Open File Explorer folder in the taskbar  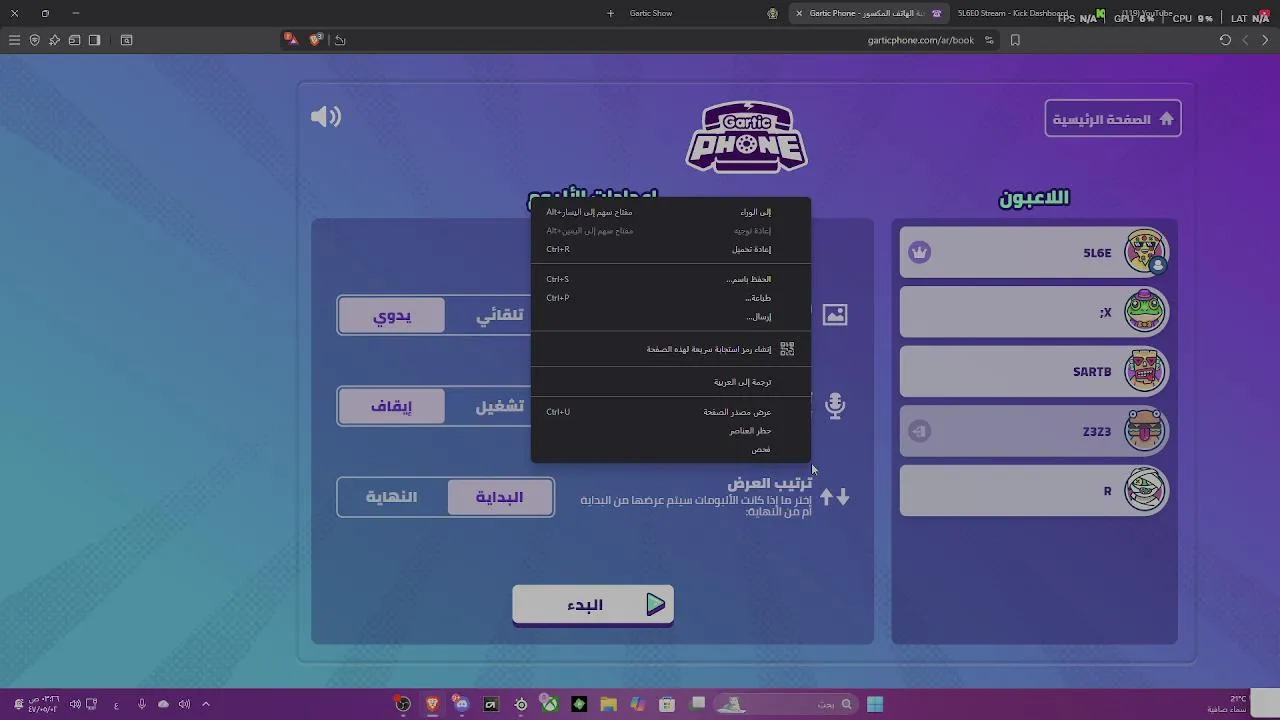click(608, 704)
